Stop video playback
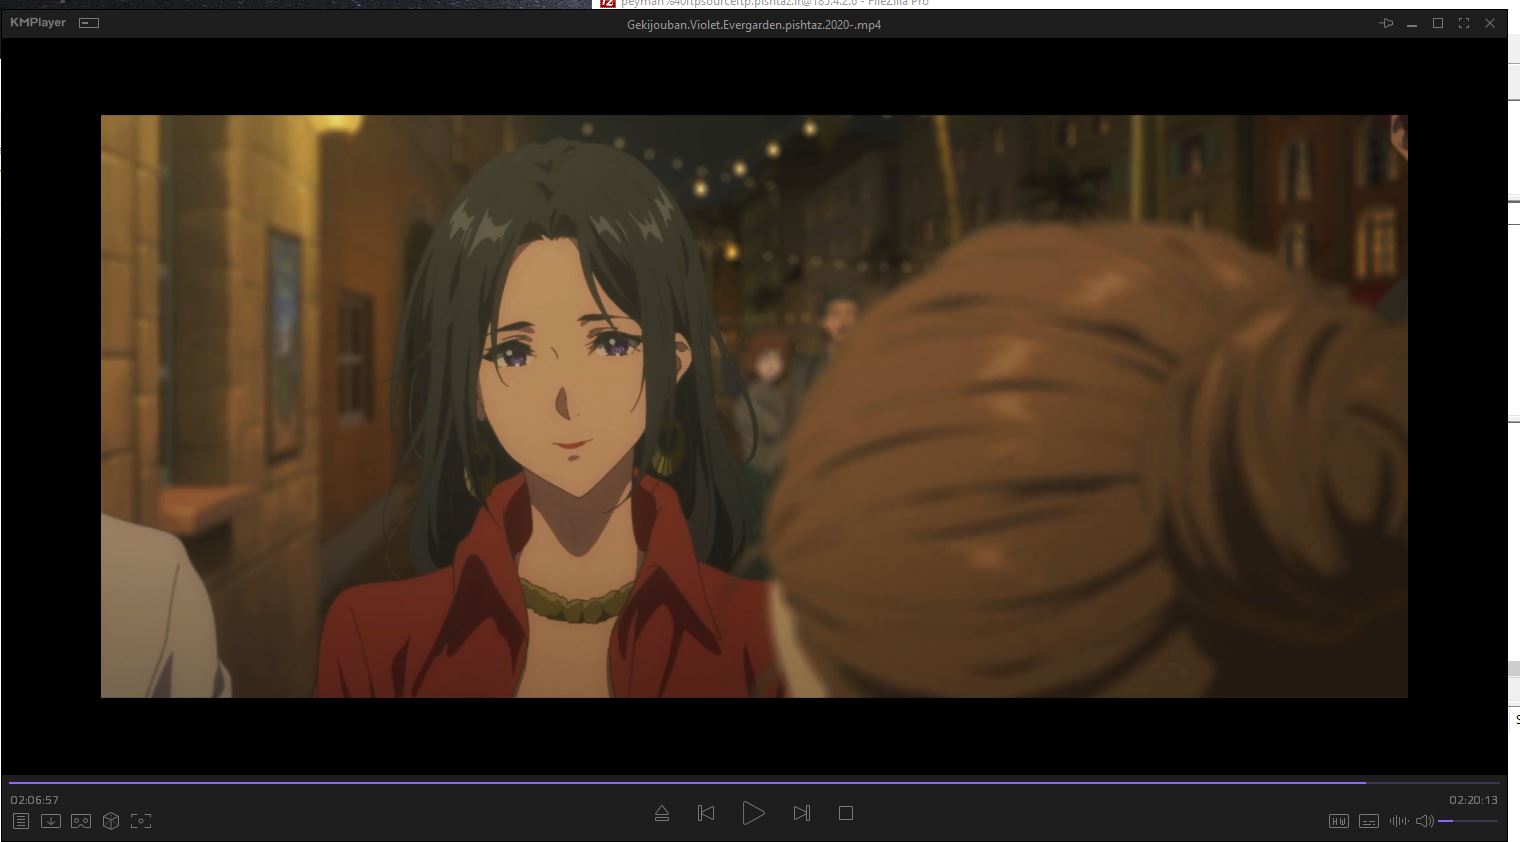The height and width of the screenshot is (842, 1520). (846, 814)
